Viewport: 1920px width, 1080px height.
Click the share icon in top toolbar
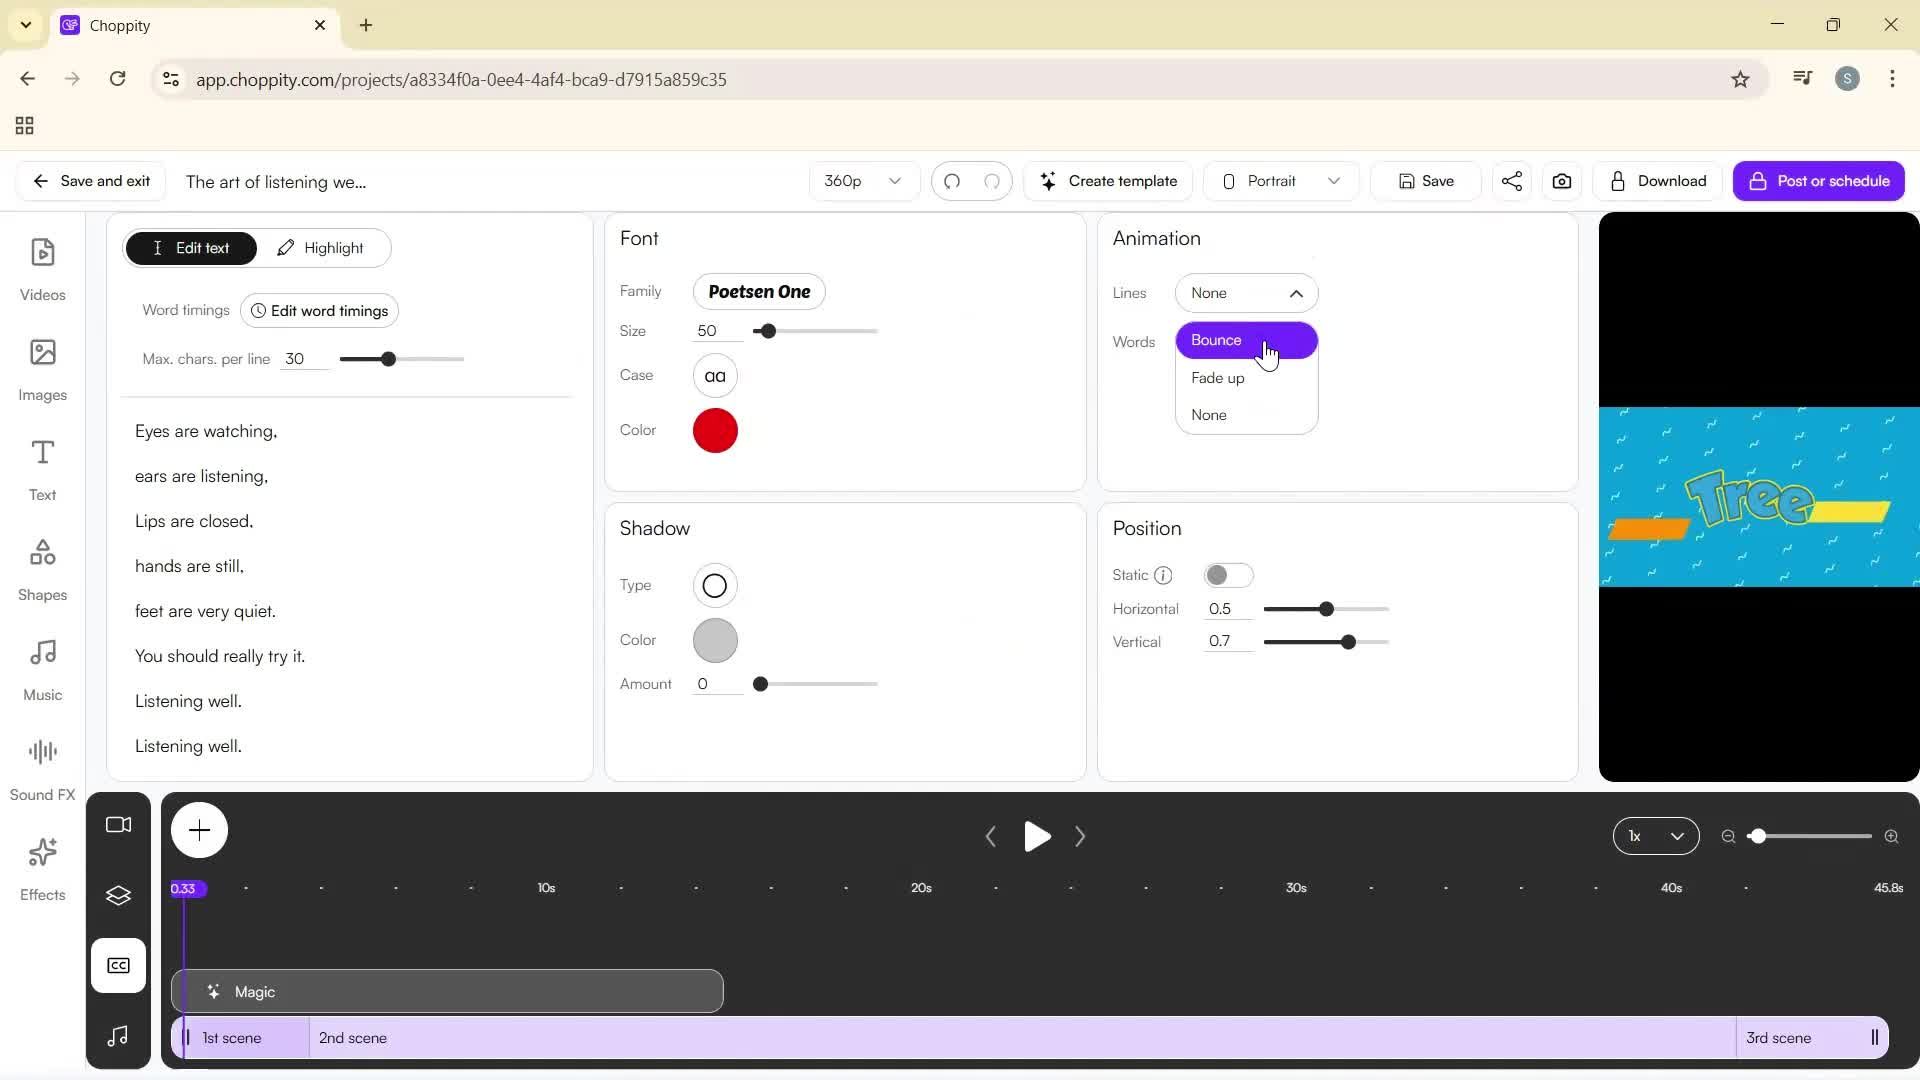1511,181
